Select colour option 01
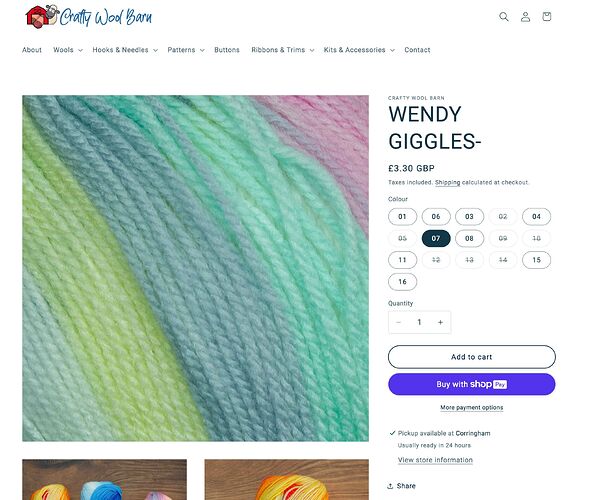This screenshot has width=601, height=500. (x=402, y=217)
